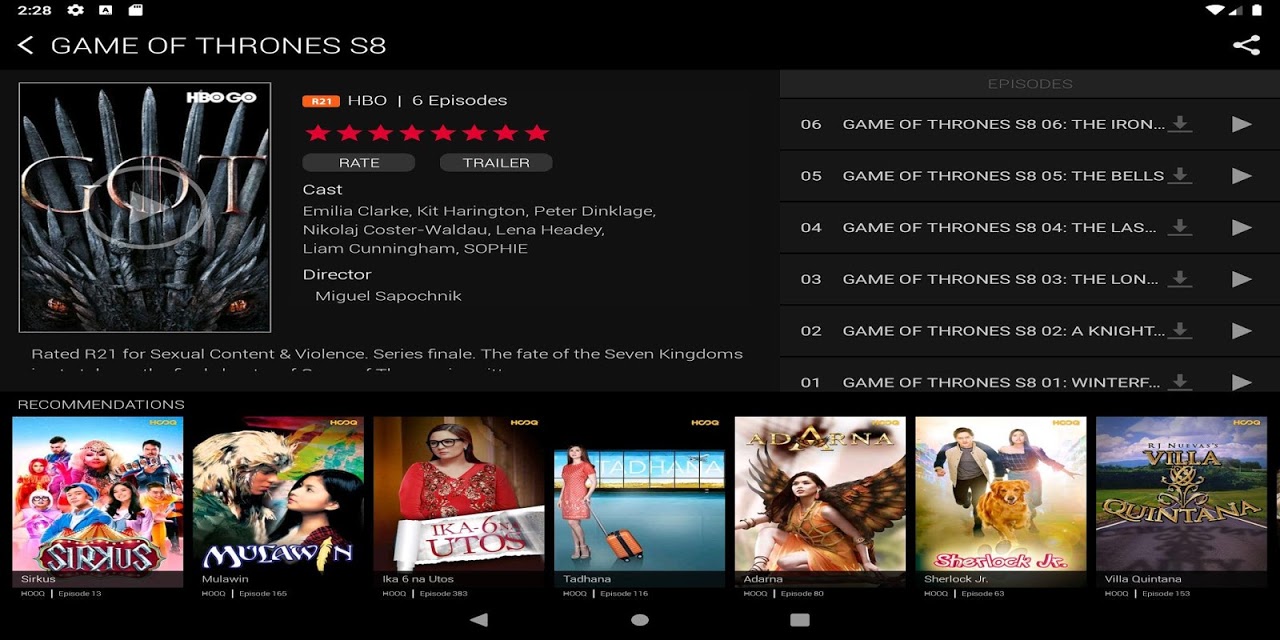Open the Villa Quintana recommendation poster
The width and height of the screenshot is (1280, 640).
pos(1181,501)
